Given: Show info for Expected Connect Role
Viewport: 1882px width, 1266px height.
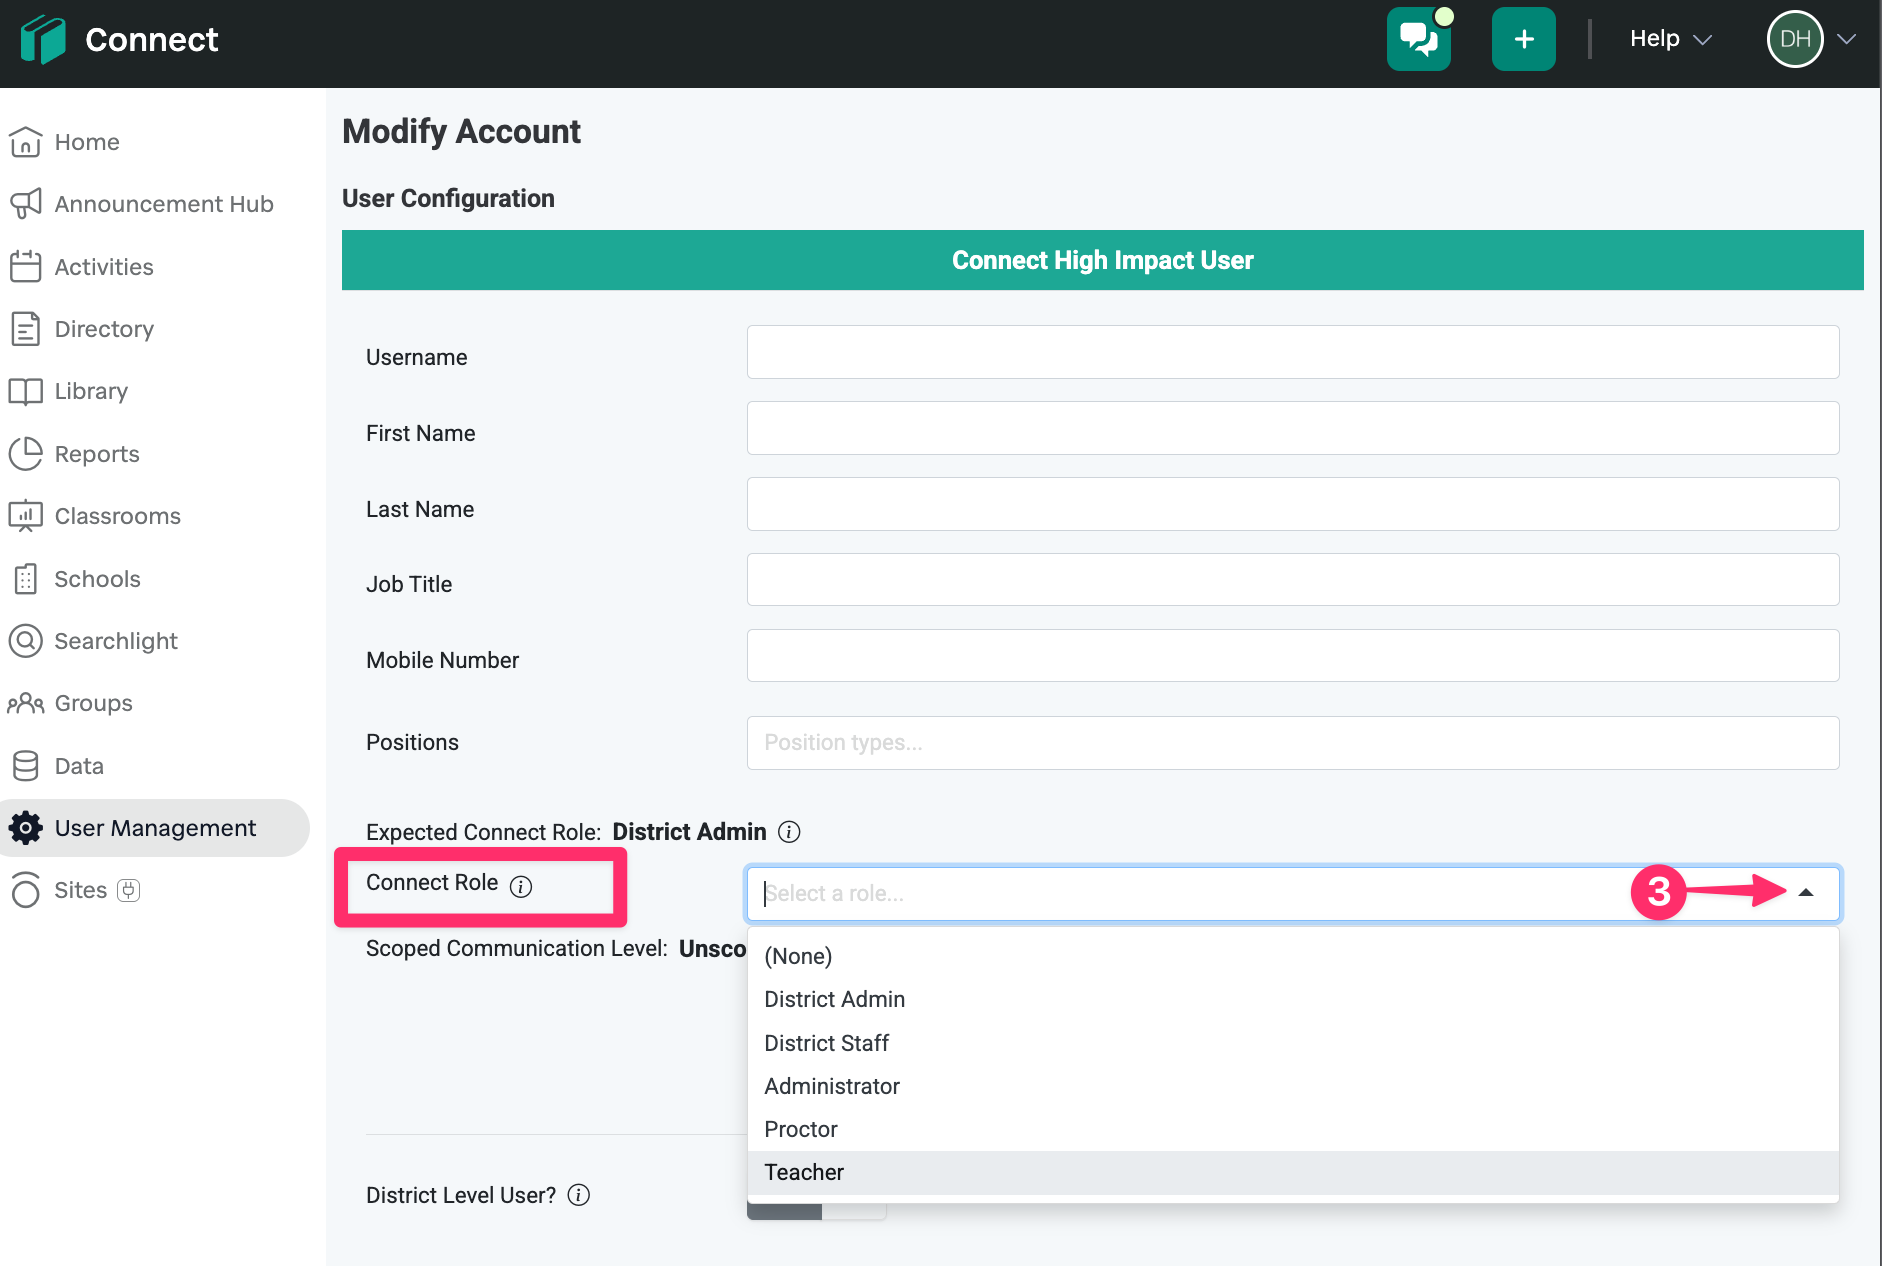Looking at the screenshot, I should (789, 832).
